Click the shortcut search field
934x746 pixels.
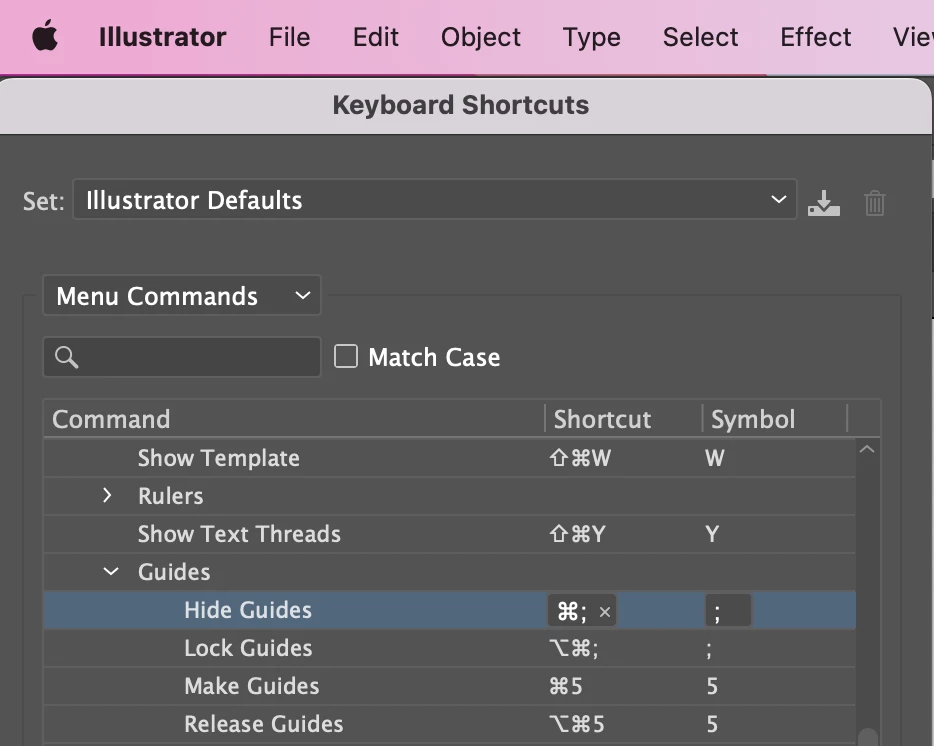pos(182,357)
